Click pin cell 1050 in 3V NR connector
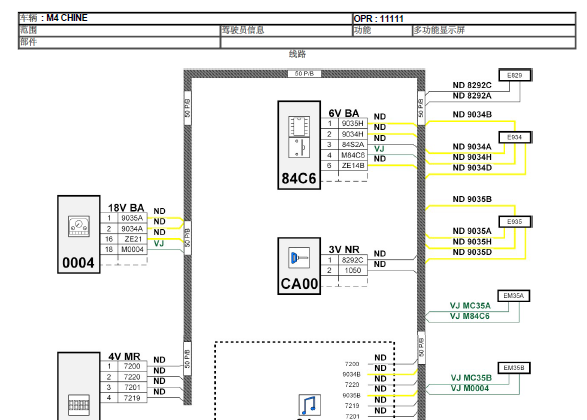The width and height of the screenshot is (587, 420). (x=353, y=270)
